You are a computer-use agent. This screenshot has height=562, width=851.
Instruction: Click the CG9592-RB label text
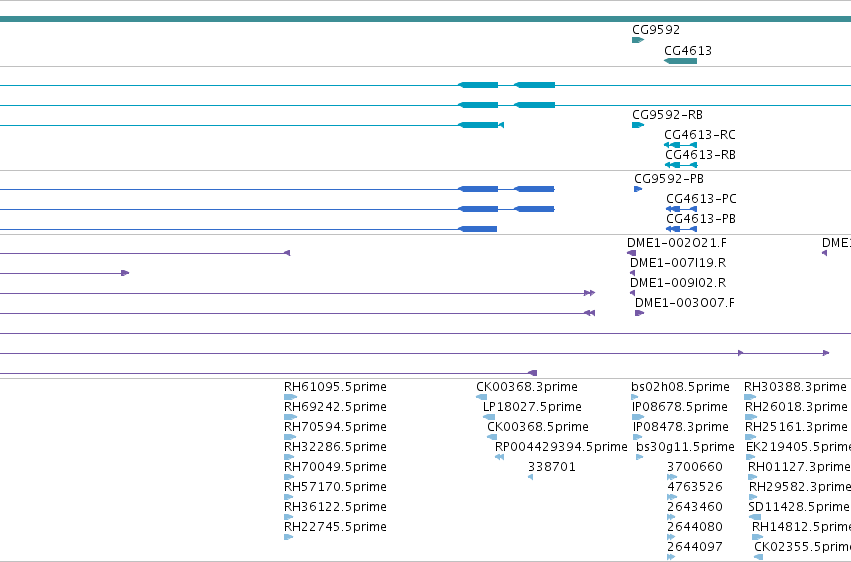[x=667, y=115]
